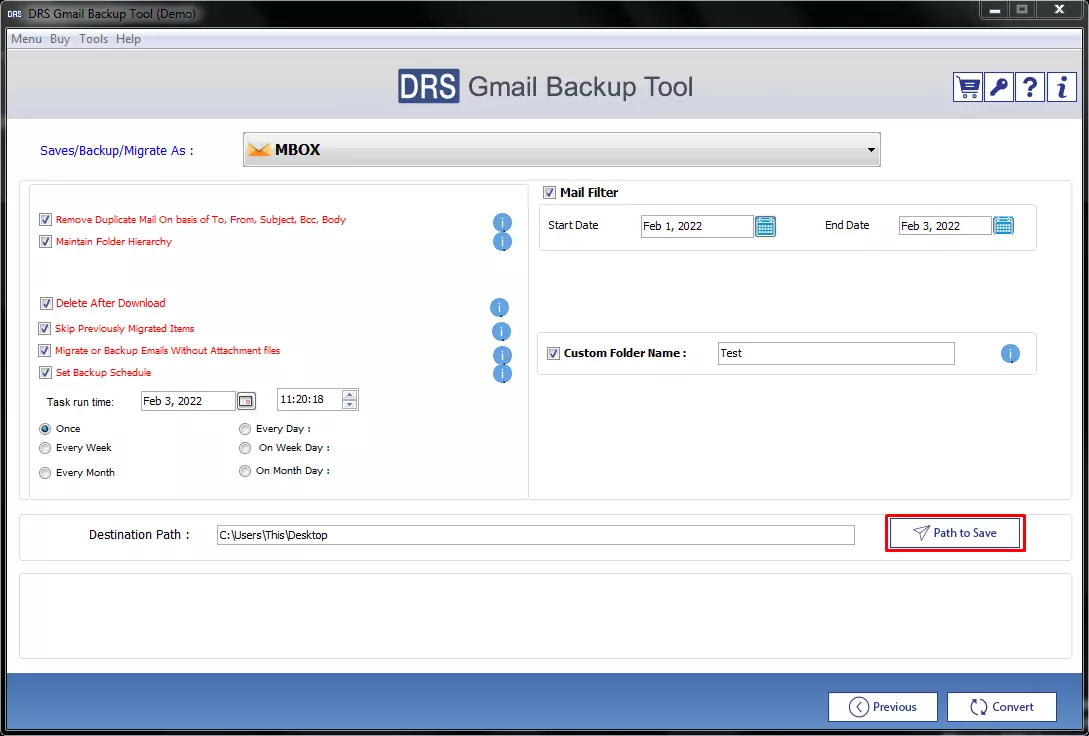Open the Tools menu
1089x736 pixels.
(93, 39)
